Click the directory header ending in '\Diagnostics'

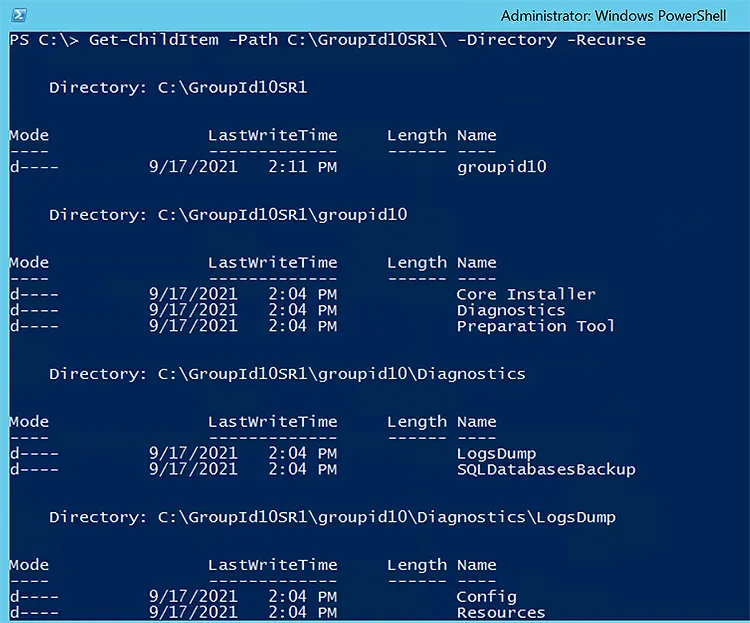tap(287, 374)
